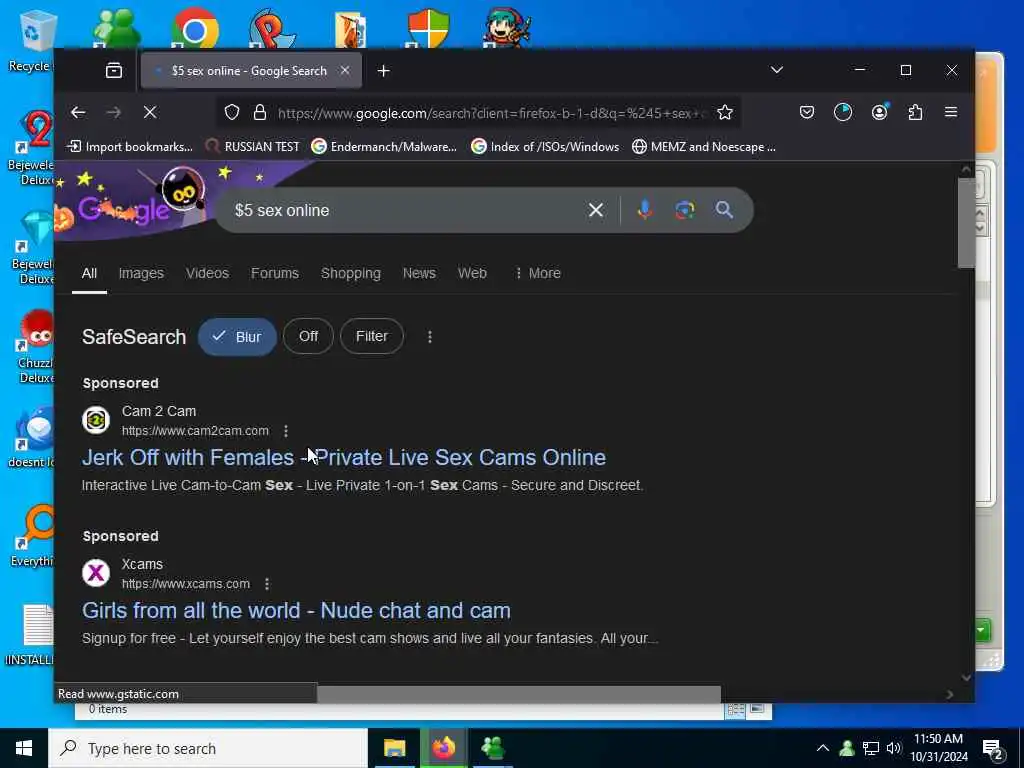The height and width of the screenshot is (768, 1024).
Task: Open the network tray icon
Action: pyautogui.click(x=871, y=748)
